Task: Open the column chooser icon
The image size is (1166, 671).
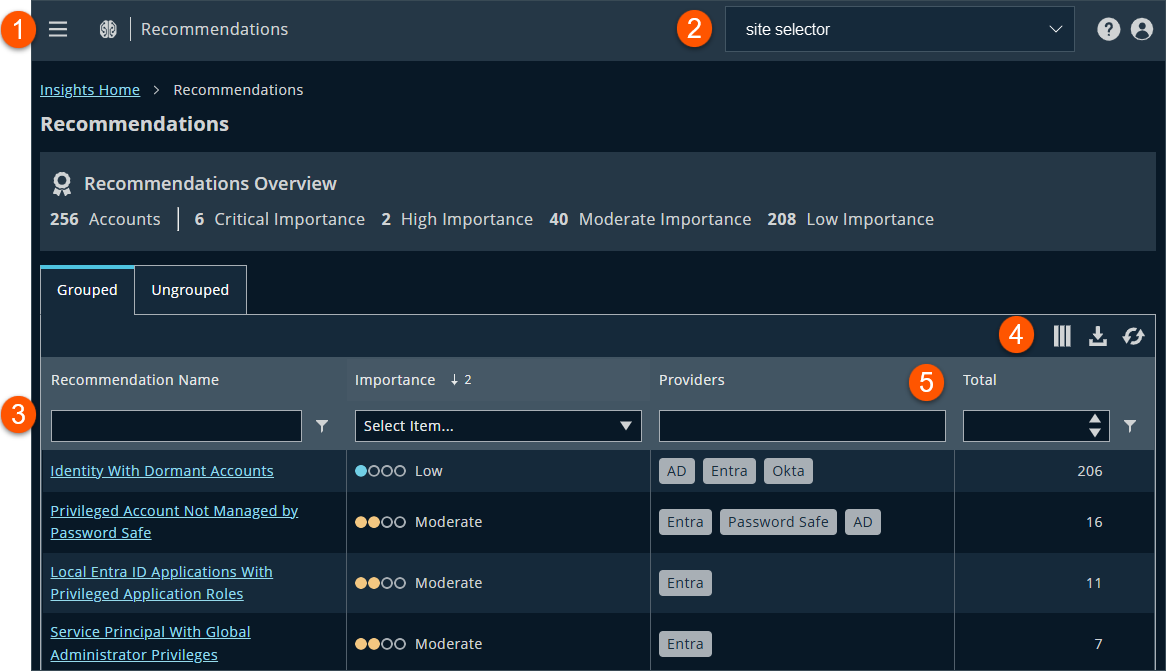Action: coord(1062,336)
